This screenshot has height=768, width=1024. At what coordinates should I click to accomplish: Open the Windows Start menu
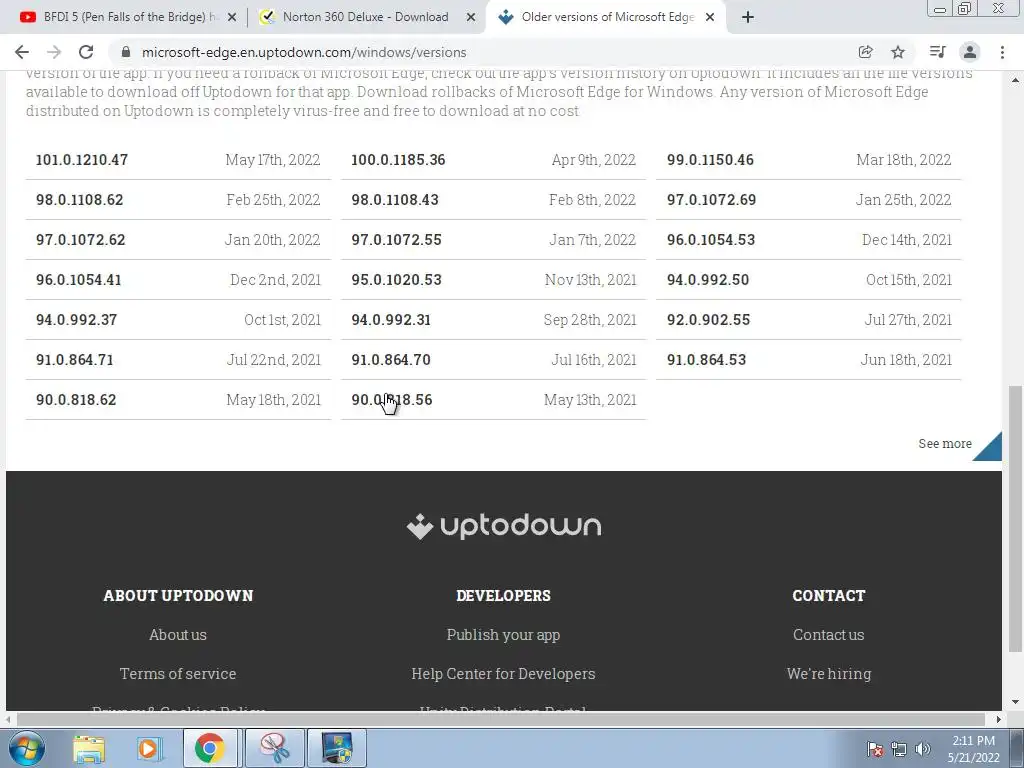click(26, 748)
